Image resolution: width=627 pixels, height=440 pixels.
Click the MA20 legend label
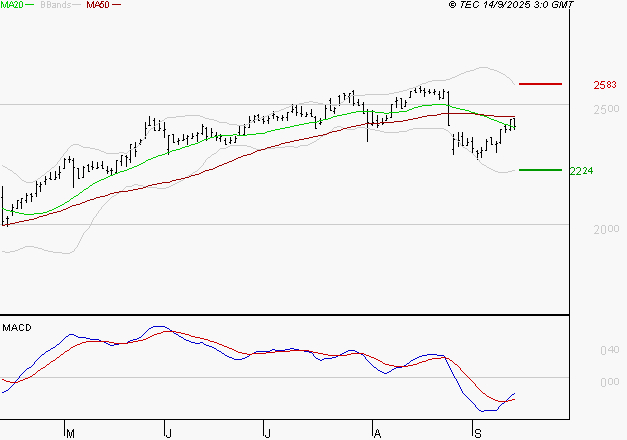pos(12,5)
